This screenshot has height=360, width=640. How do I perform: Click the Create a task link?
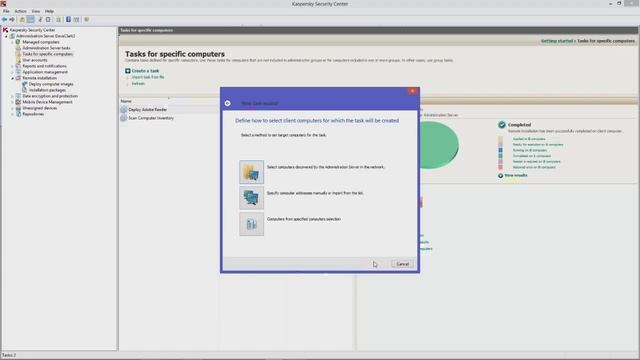click(x=145, y=71)
